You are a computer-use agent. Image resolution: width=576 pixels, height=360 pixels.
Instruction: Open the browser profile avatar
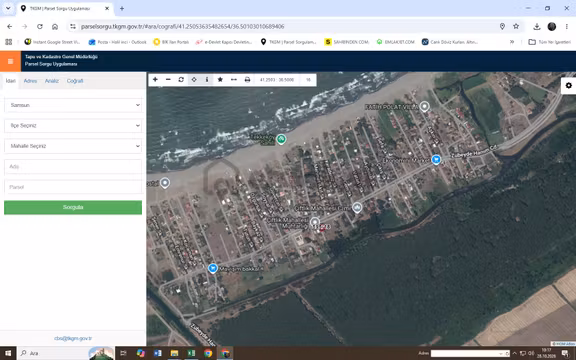(x=552, y=26)
